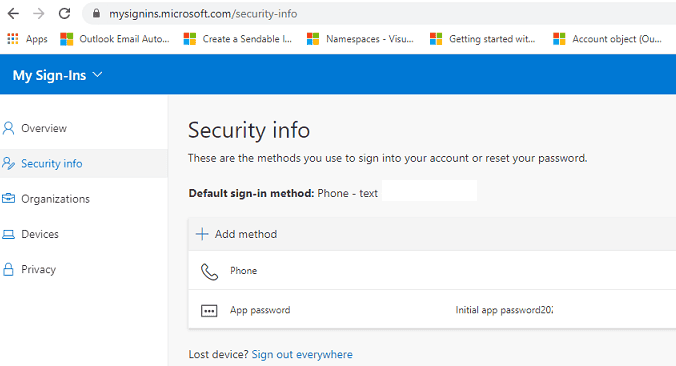676x366 pixels.
Task: Click the Organizations briefcase icon
Action: [8, 198]
